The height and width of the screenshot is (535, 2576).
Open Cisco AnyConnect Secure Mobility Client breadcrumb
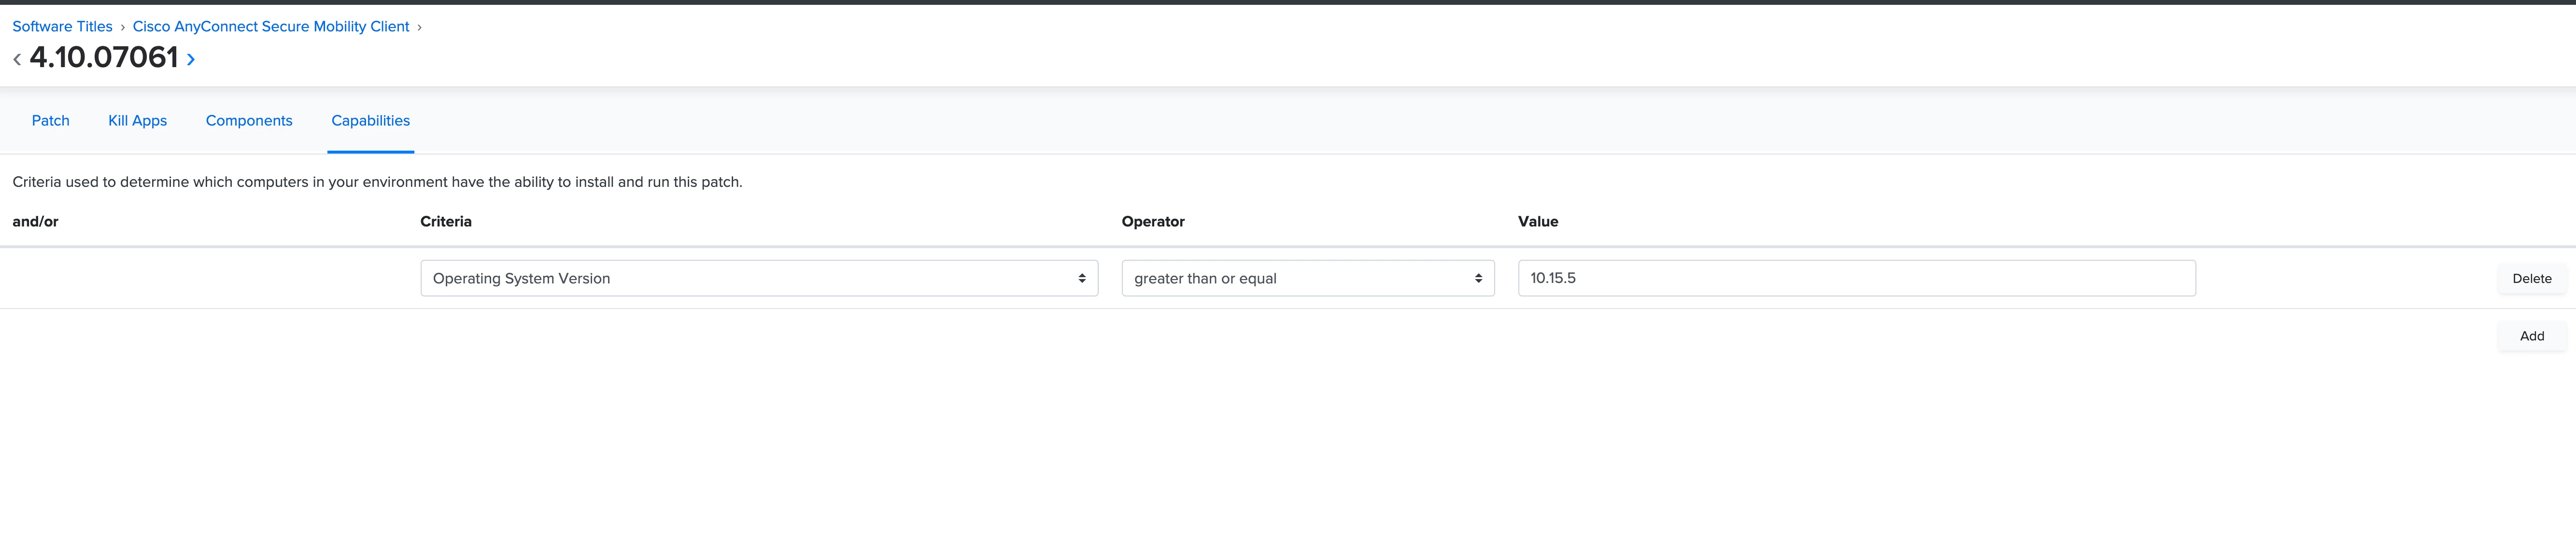(x=271, y=27)
